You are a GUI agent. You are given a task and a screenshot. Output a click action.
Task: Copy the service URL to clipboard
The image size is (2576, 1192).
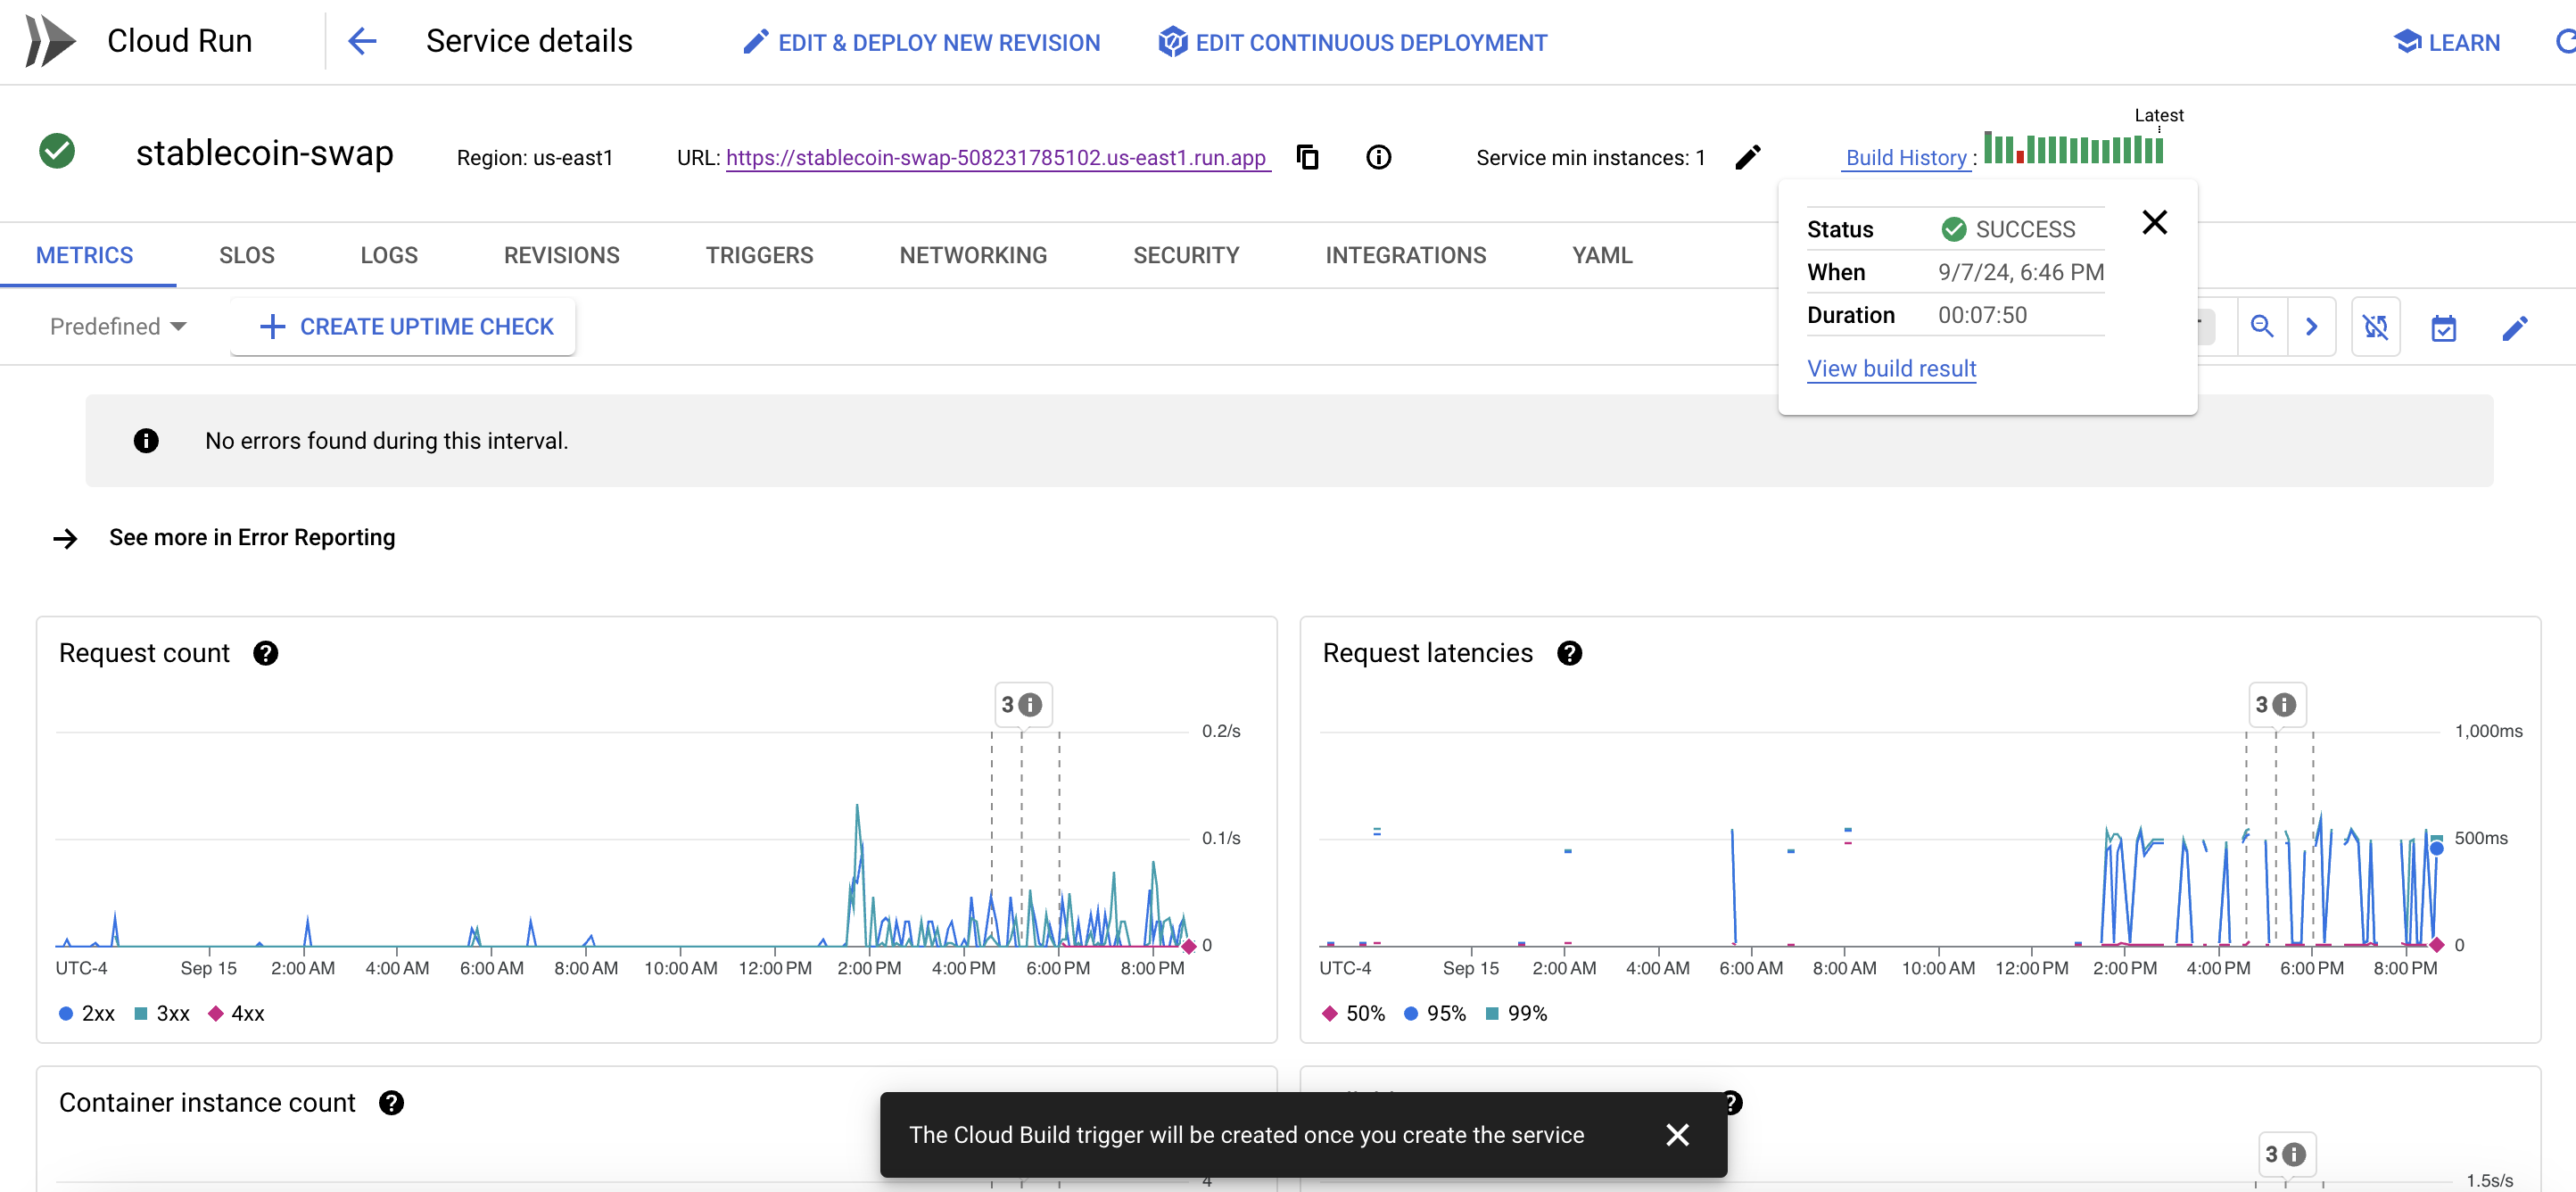(1307, 157)
